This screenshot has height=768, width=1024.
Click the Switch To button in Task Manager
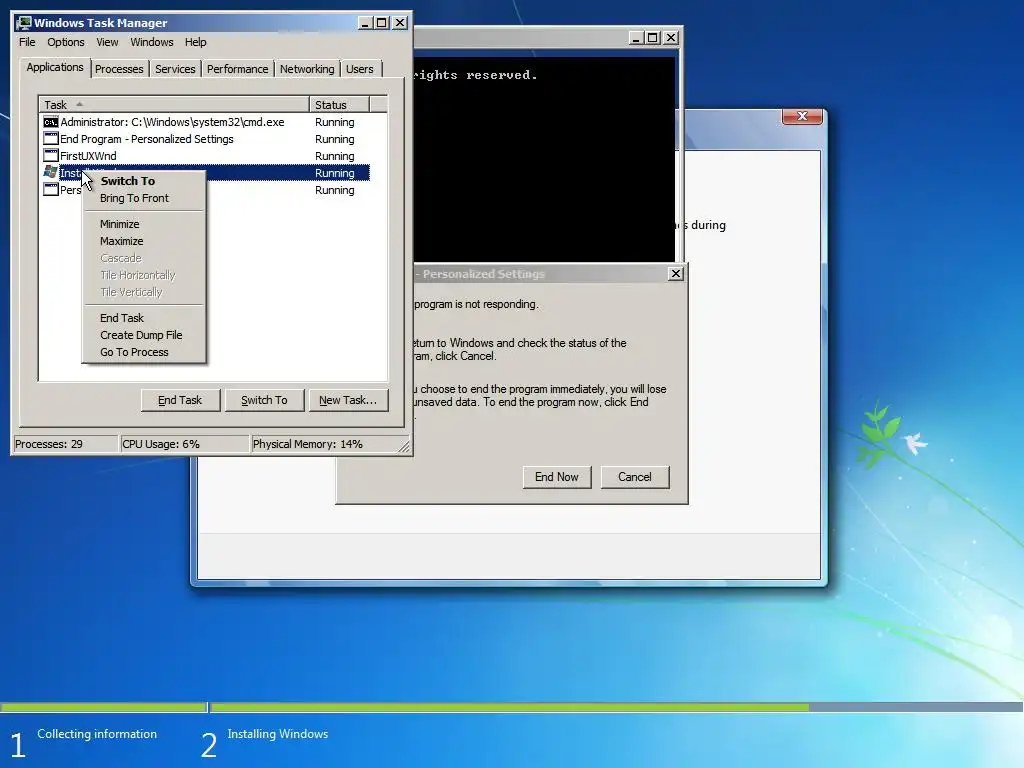coord(264,400)
